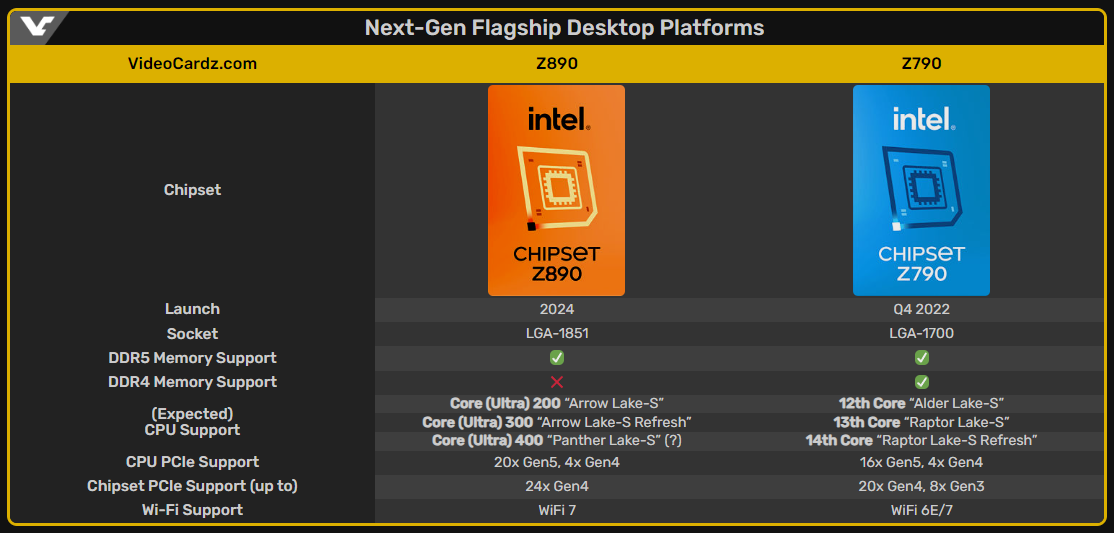The height and width of the screenshot is (533, 1114).
Task: Click the orange Intel Z890 chipset image
Action: click(x=556, y=190)
